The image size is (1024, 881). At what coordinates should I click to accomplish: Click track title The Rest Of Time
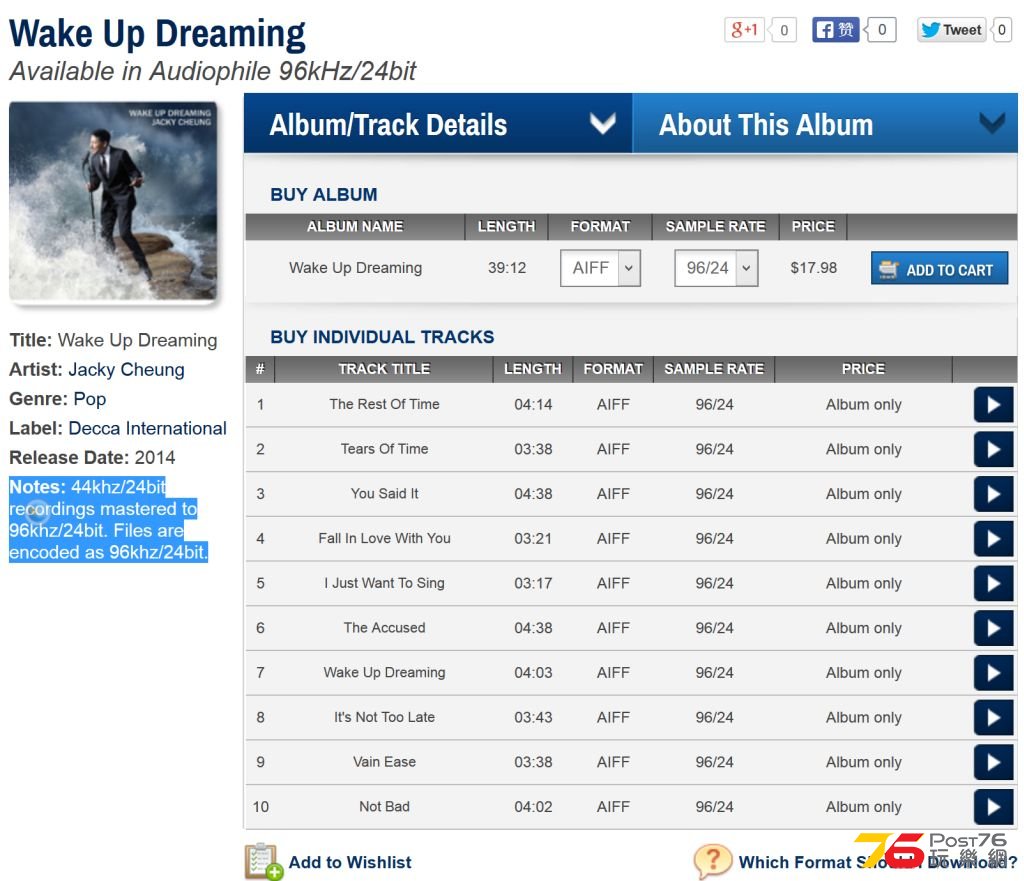pyautogui.click(x=384, y=404)
